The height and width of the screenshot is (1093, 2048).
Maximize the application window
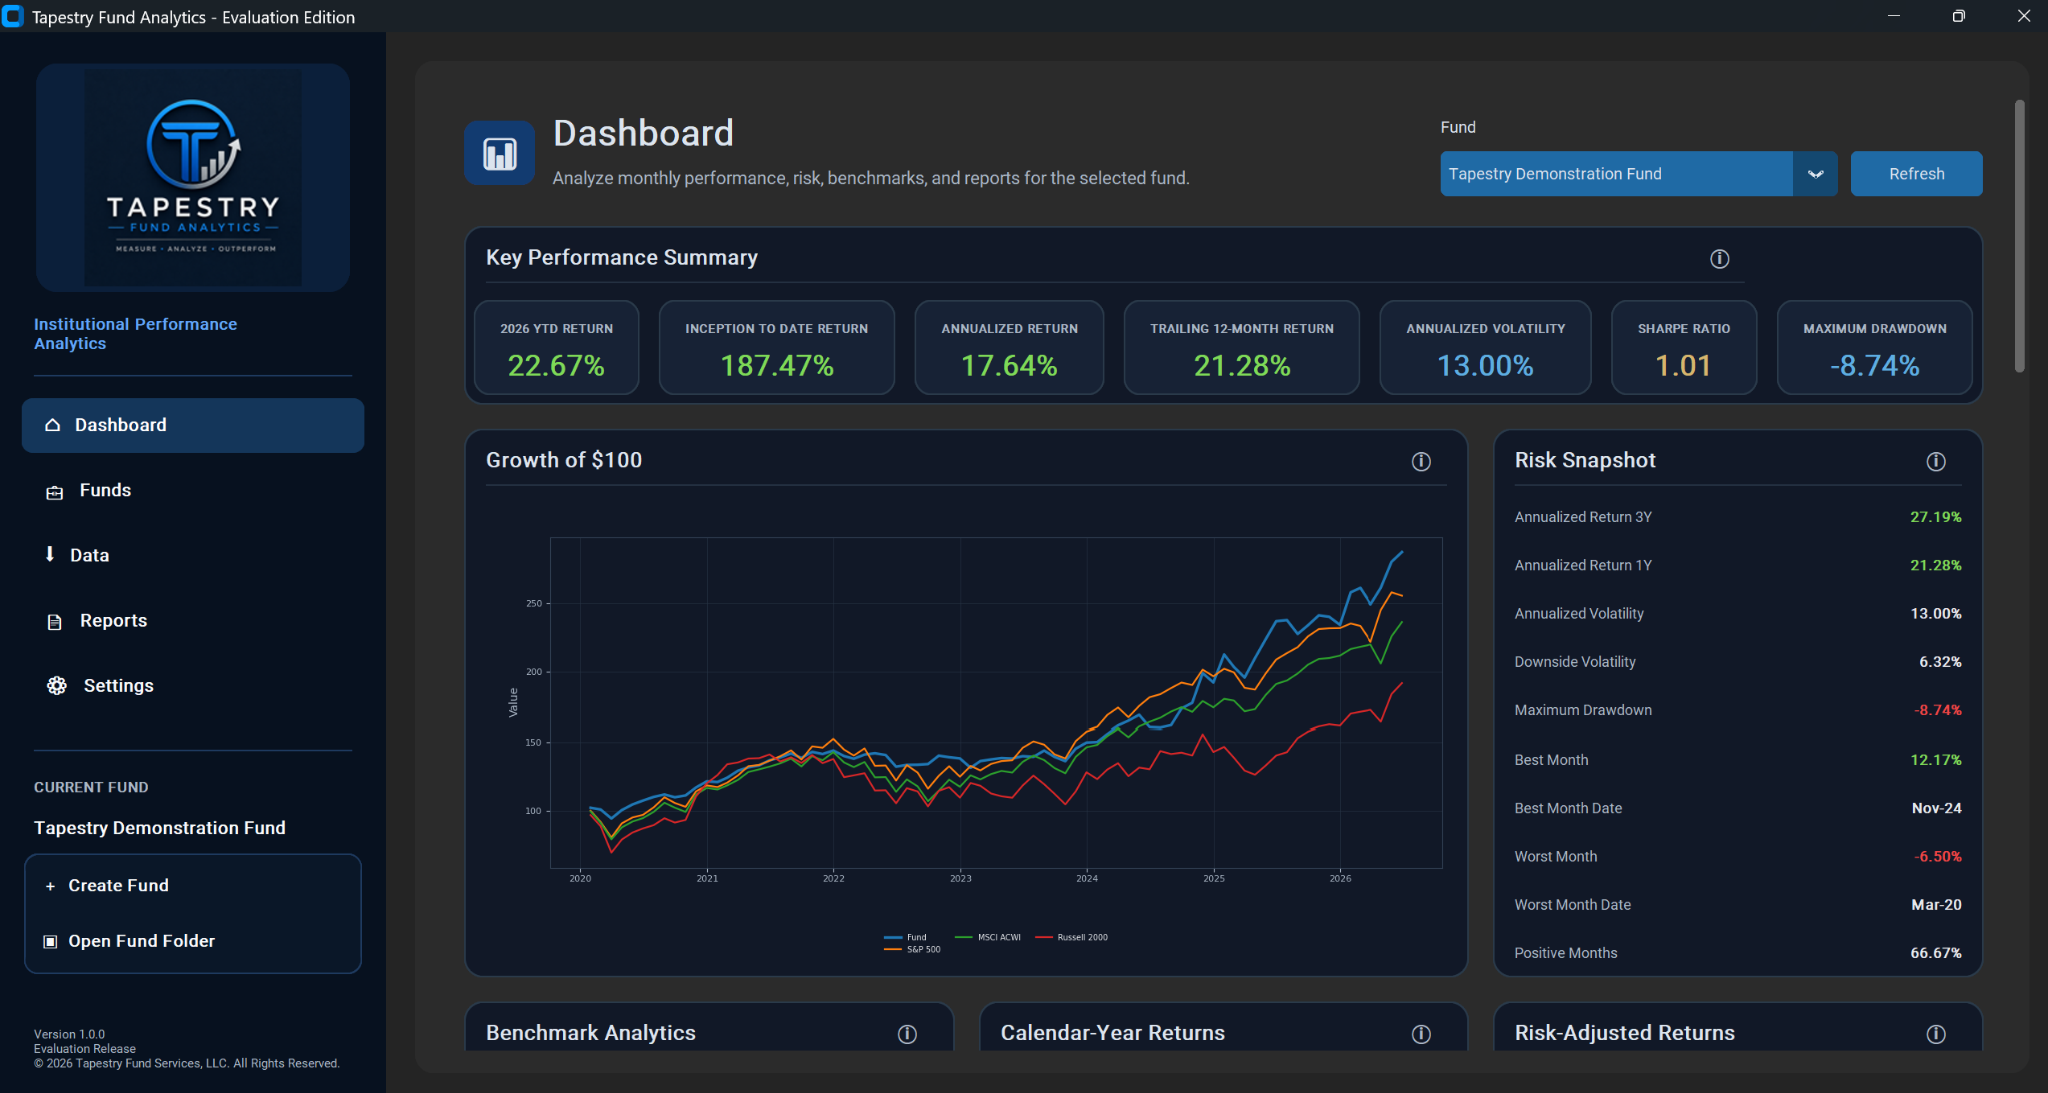click(1958, 16)
